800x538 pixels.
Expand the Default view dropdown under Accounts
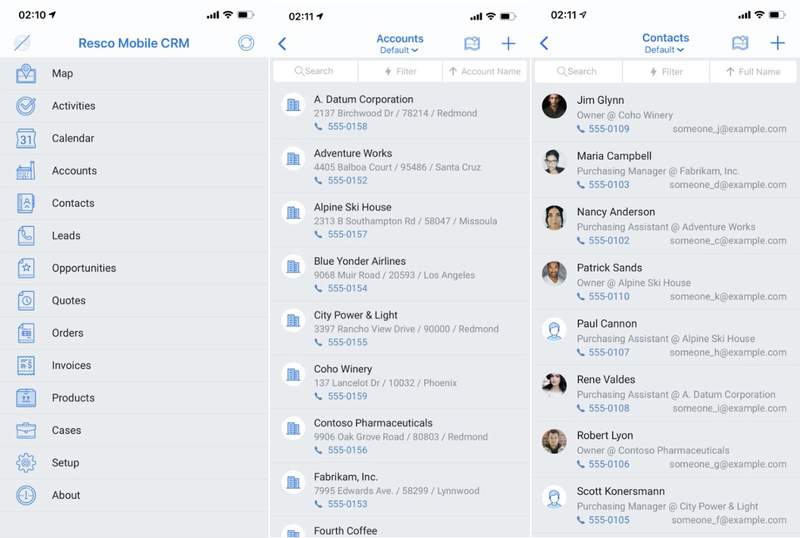click(x=399, y=50)
